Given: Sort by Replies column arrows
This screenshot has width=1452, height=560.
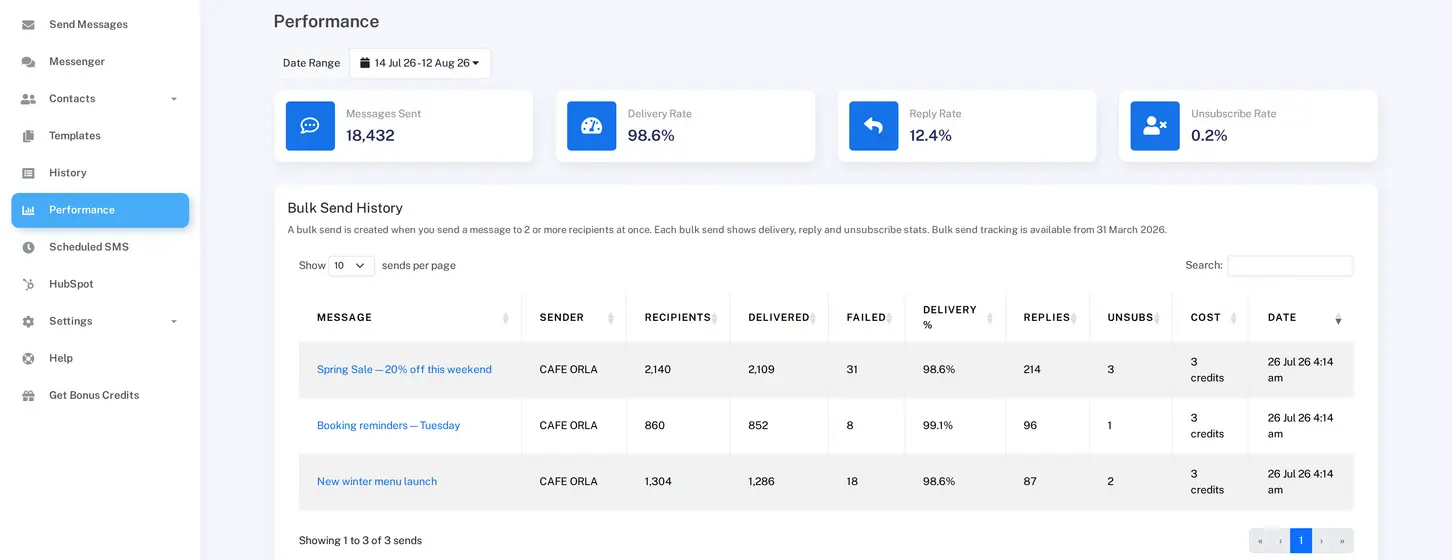Looking at the screenshot, I should (1074, 318).
